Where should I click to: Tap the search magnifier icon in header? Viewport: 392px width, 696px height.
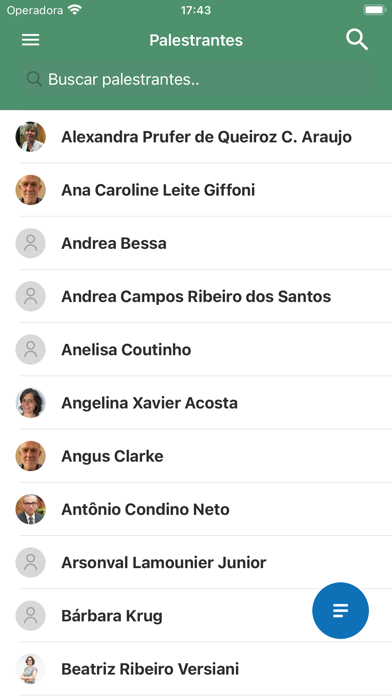[357, 40]
